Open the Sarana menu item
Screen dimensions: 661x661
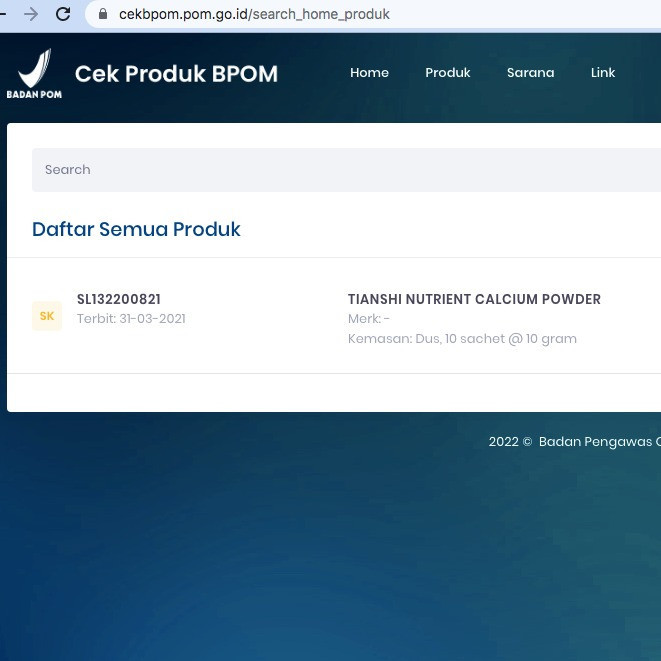click(x=530, y=73)
